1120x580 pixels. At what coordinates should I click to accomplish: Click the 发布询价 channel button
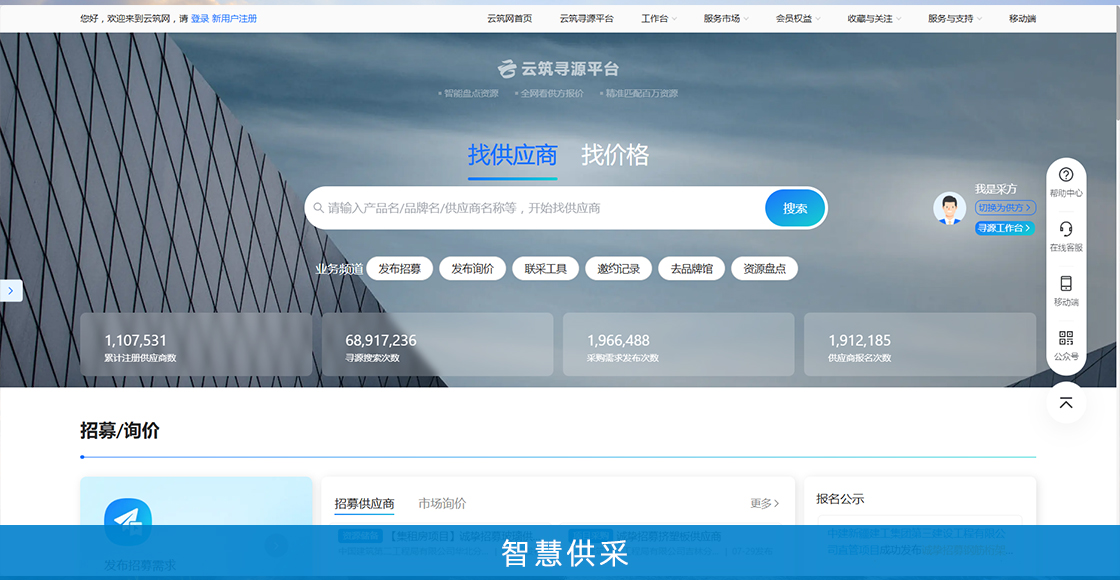pyautogui.click(x=472, y=269)
